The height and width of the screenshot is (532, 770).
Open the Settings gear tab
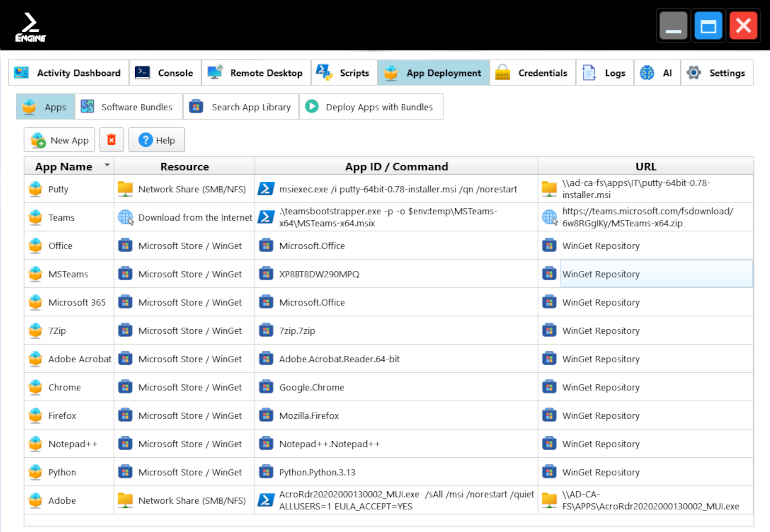717,73
